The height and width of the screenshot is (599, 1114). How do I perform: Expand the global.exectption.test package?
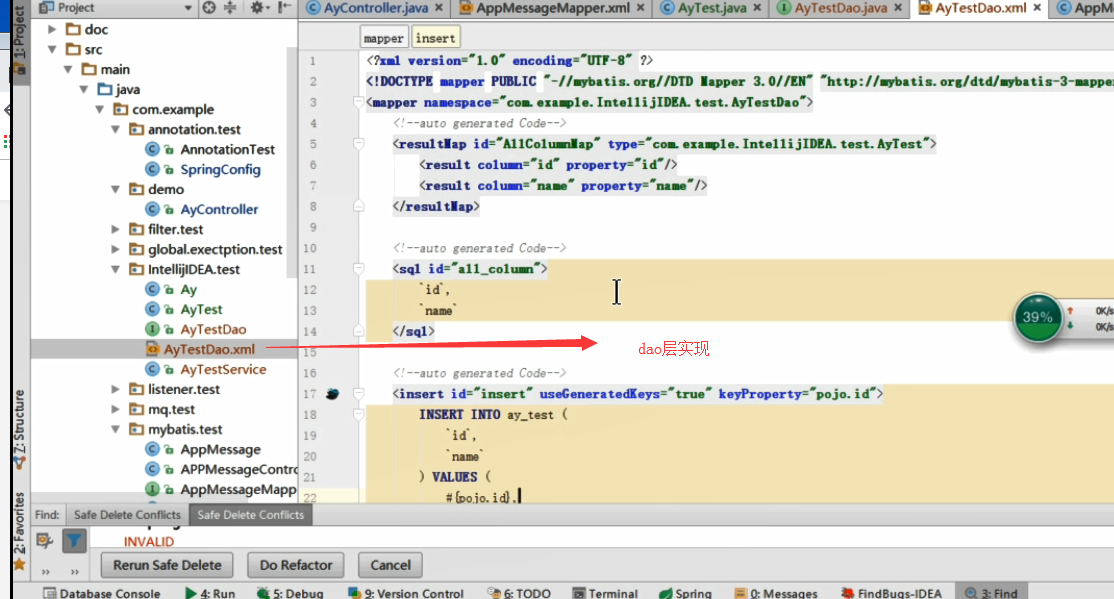pos(116,249)
